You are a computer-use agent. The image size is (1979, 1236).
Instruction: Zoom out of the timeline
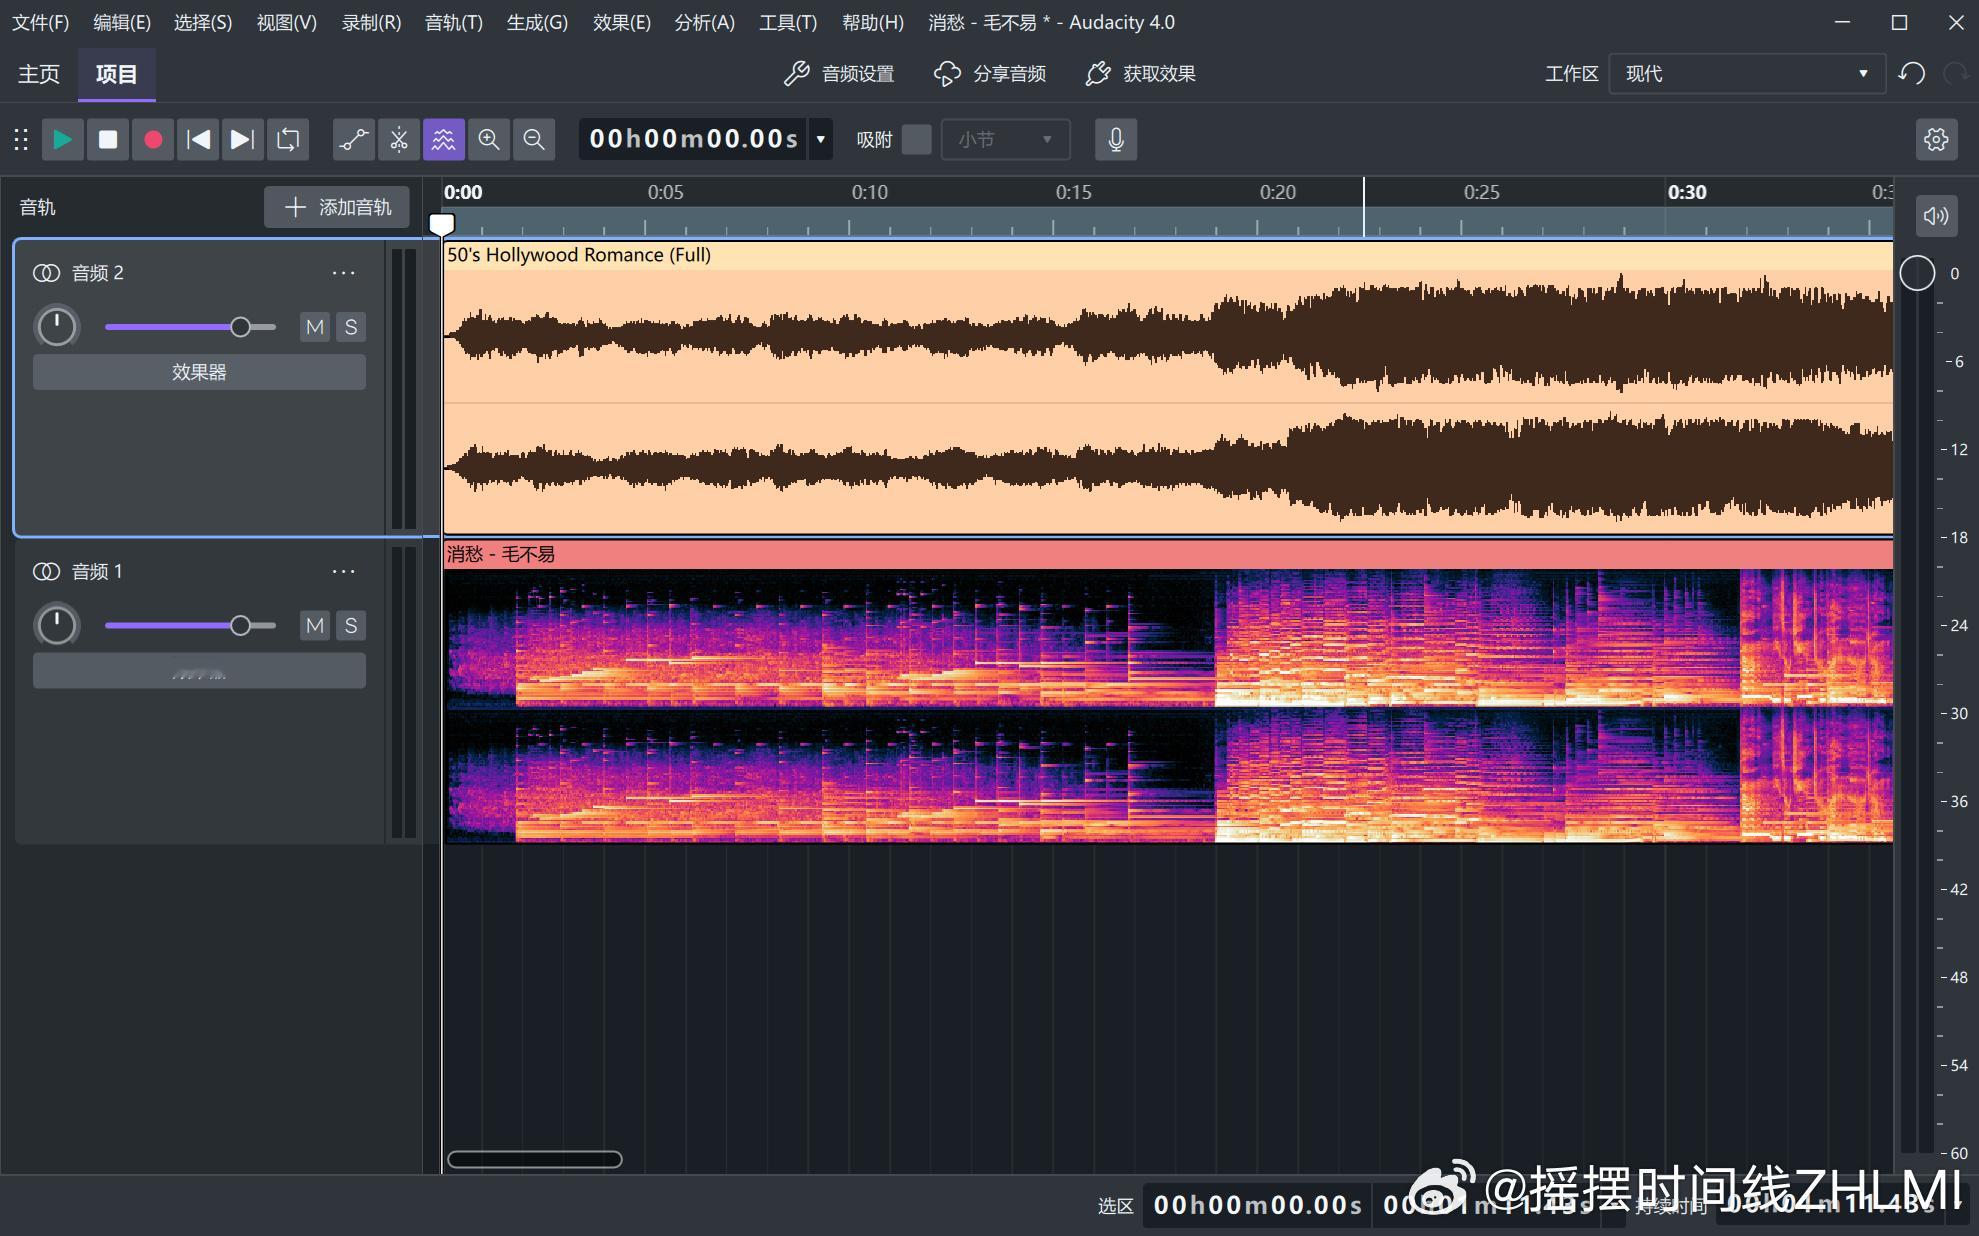[534, 139]
